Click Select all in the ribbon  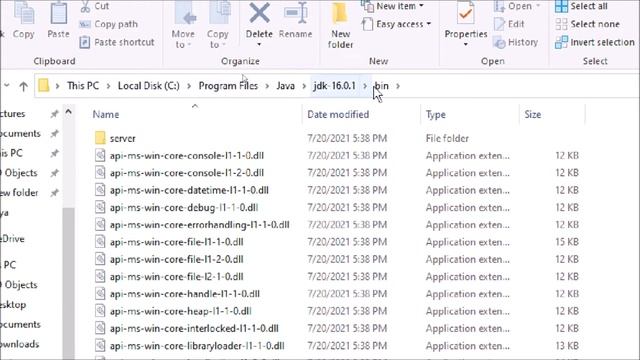[x=581, y=6]
